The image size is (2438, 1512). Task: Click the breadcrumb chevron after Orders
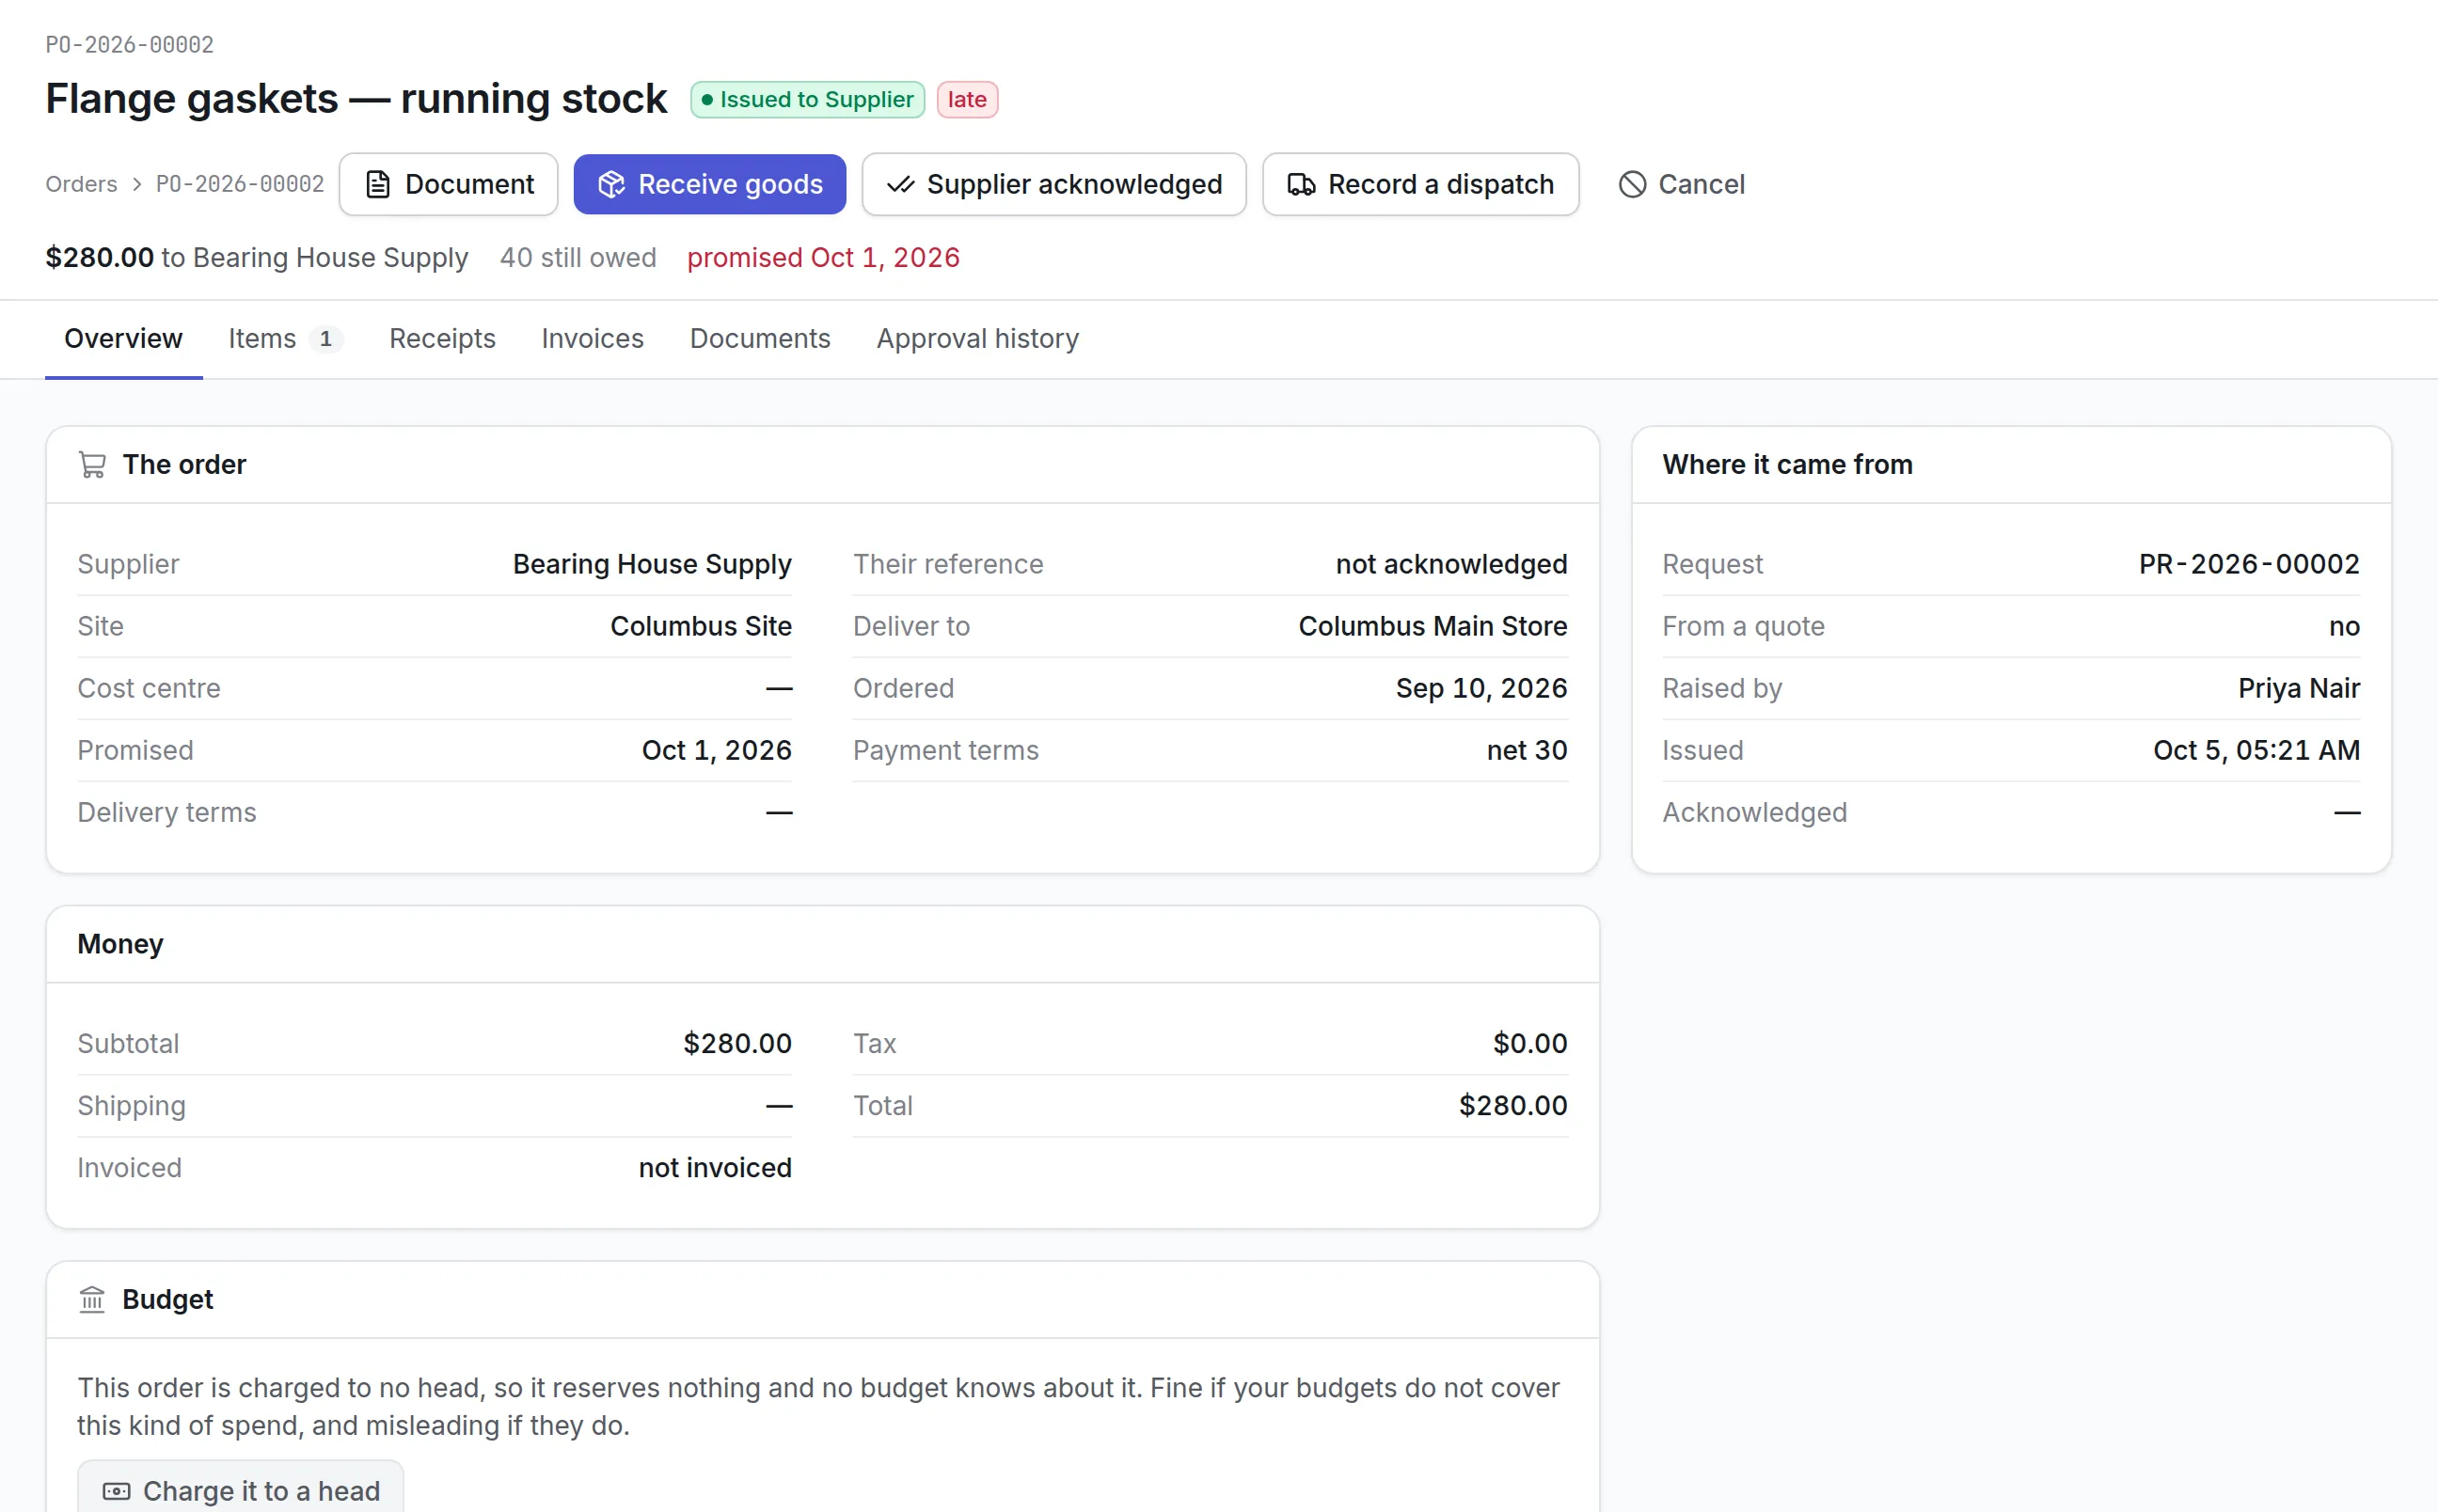[137, 185]
